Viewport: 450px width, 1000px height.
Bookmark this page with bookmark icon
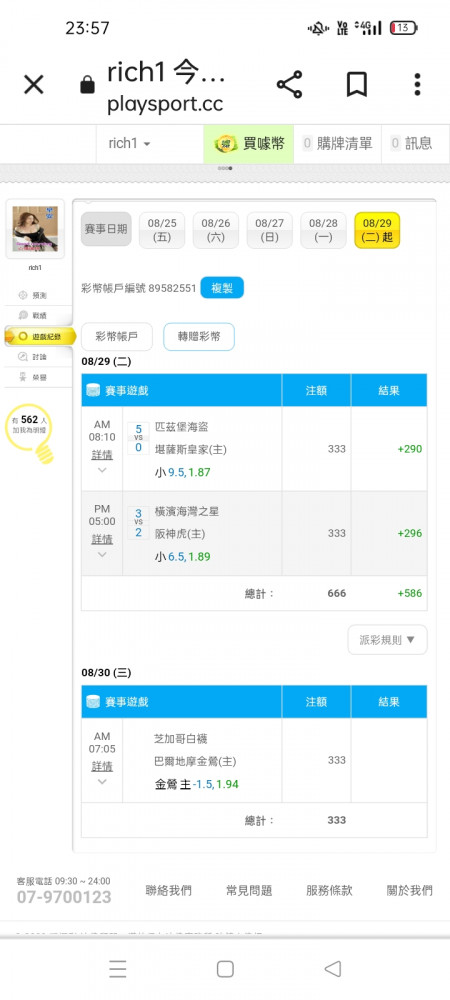356,84
